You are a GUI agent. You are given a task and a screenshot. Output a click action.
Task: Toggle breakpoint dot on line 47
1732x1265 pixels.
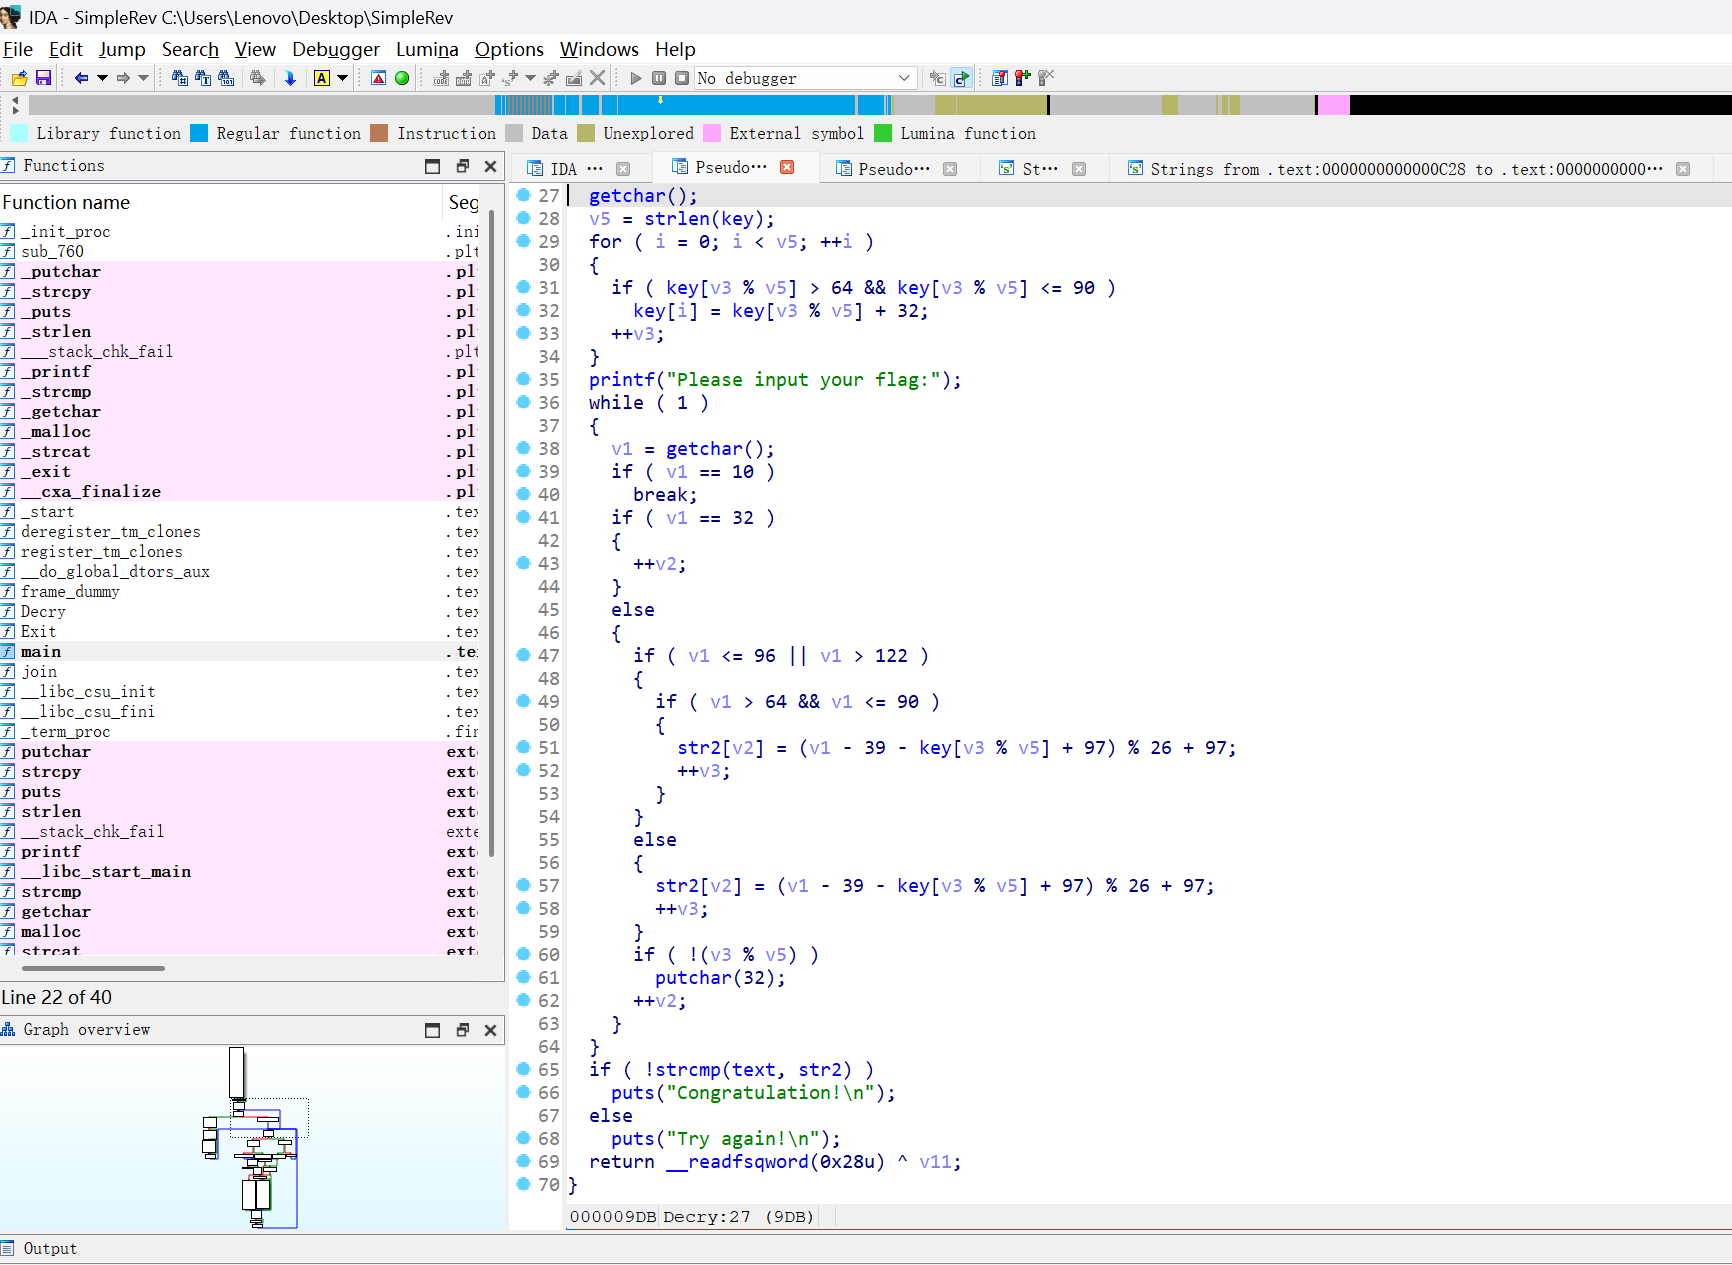(x=523, y=655)
